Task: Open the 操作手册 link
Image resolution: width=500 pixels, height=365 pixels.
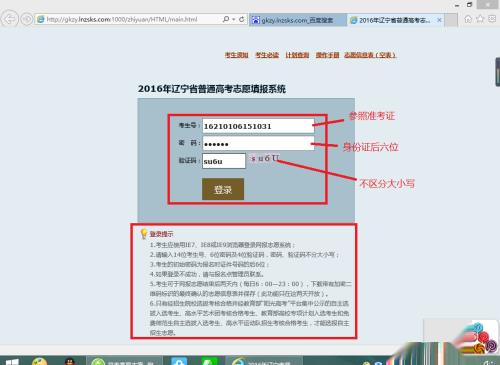Action: coord(327,55)
